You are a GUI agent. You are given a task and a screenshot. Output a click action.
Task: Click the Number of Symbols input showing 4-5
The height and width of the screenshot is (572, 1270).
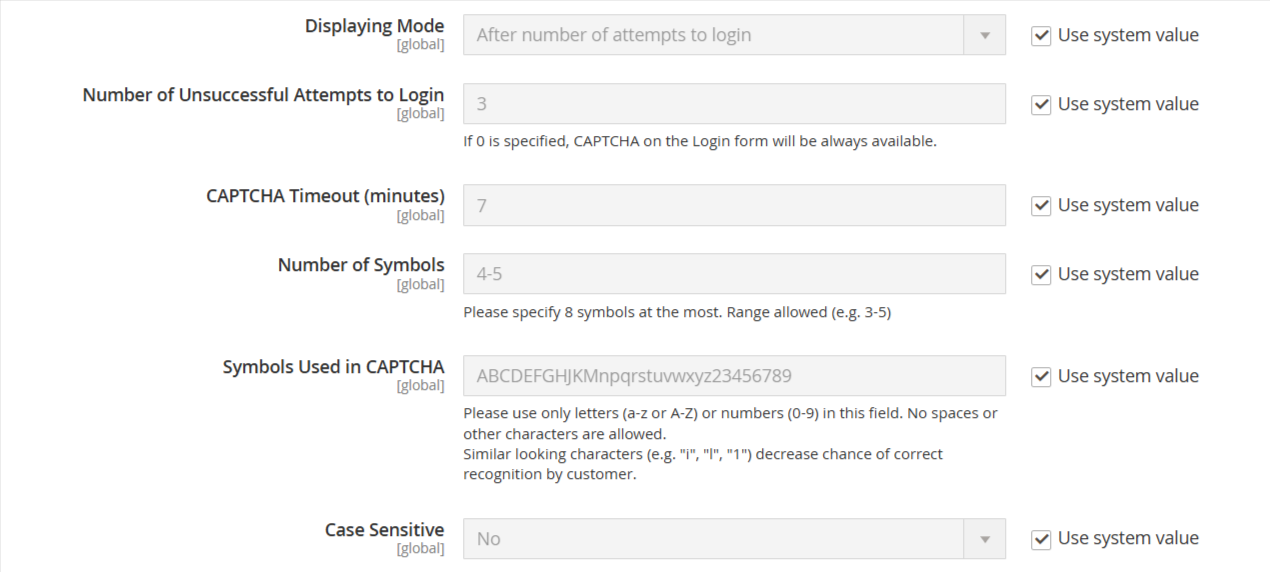[x=734, y=274]
